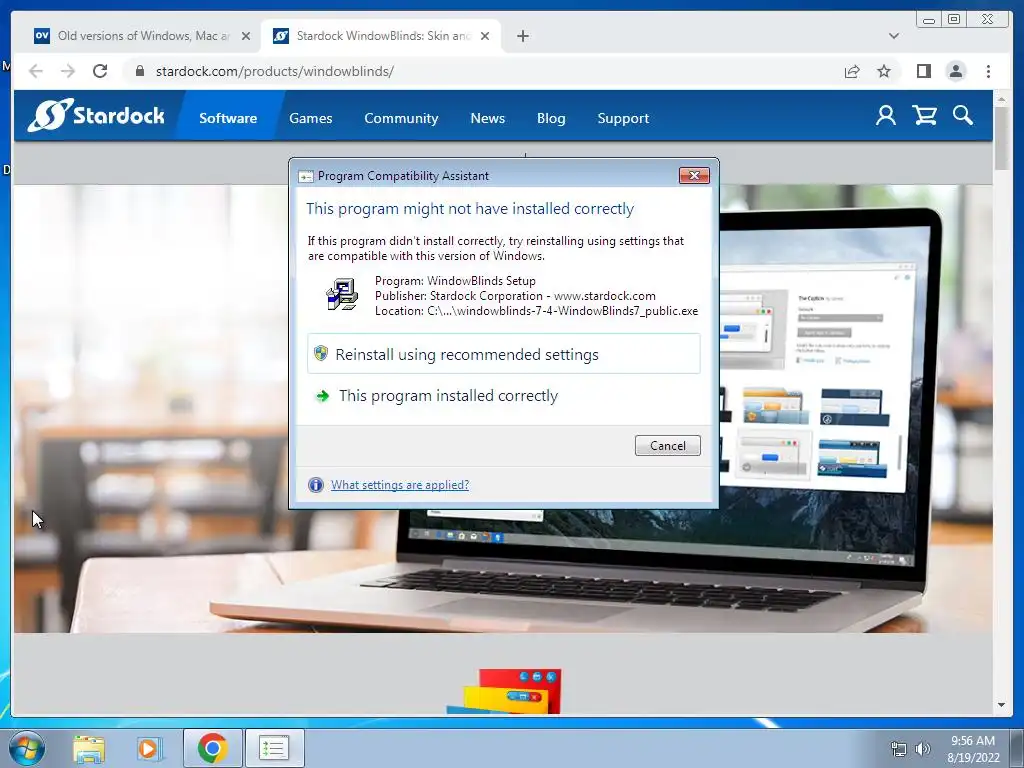Close the Old versions of Windows tab
Image resolution: width=1024 pixels, height=768 pixels.
(246, 36)
